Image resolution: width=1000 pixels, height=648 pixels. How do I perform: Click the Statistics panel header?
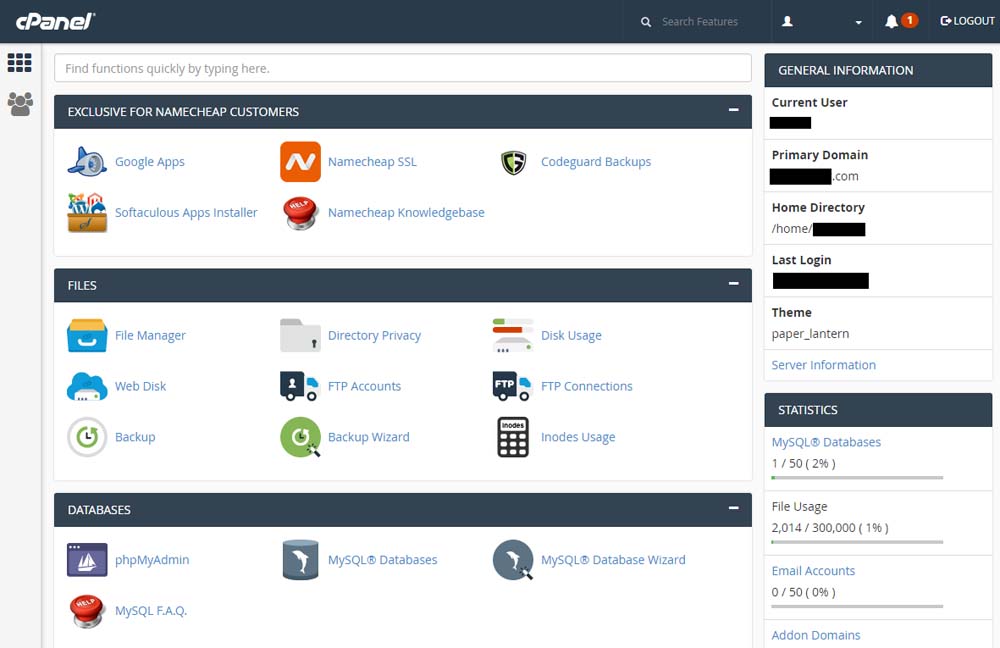(878, 409)
